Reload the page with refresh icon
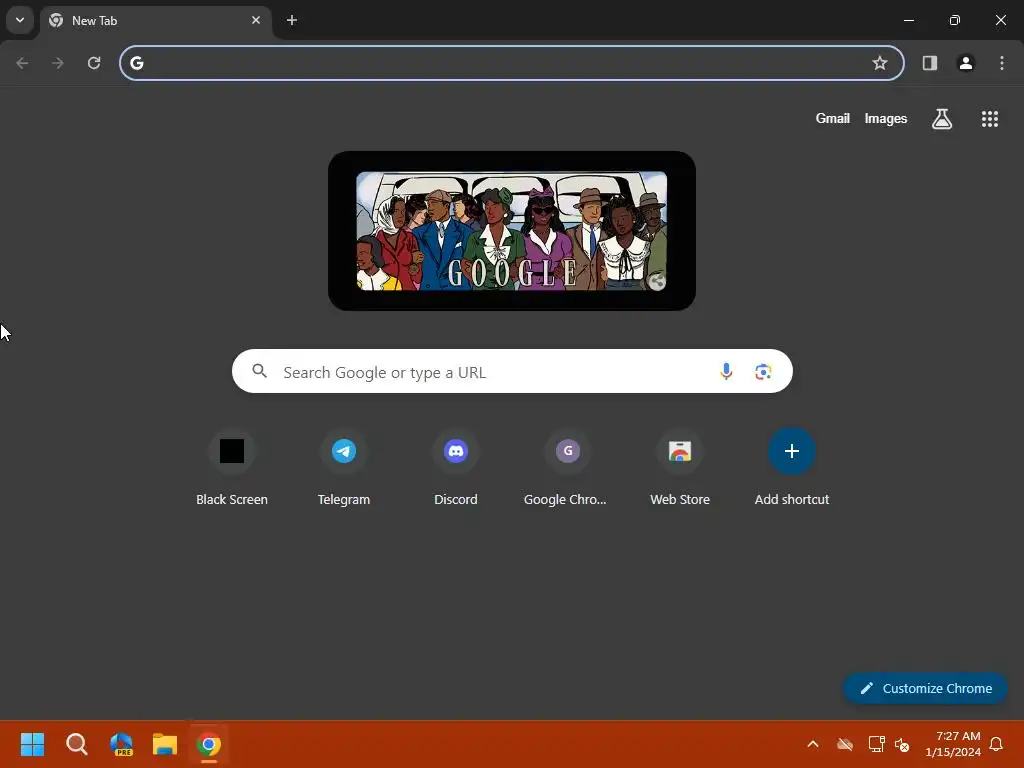 [94, 63]
